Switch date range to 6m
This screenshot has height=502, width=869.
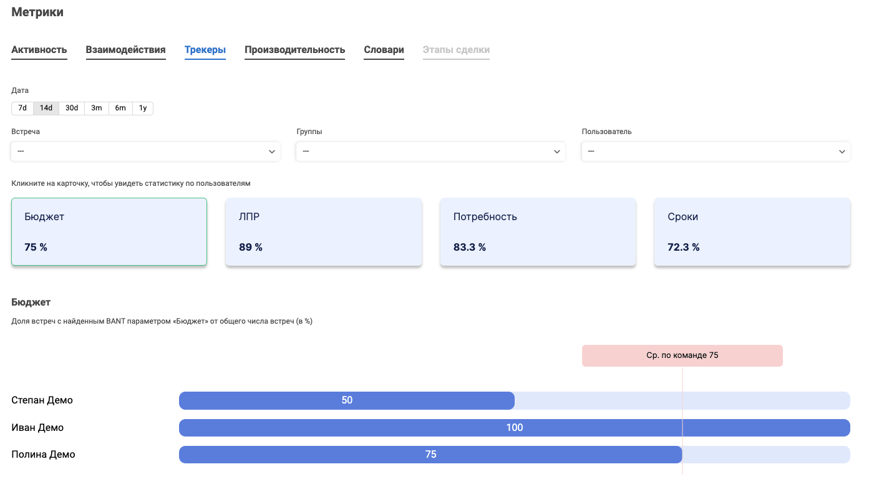click(x=120, y=108)
